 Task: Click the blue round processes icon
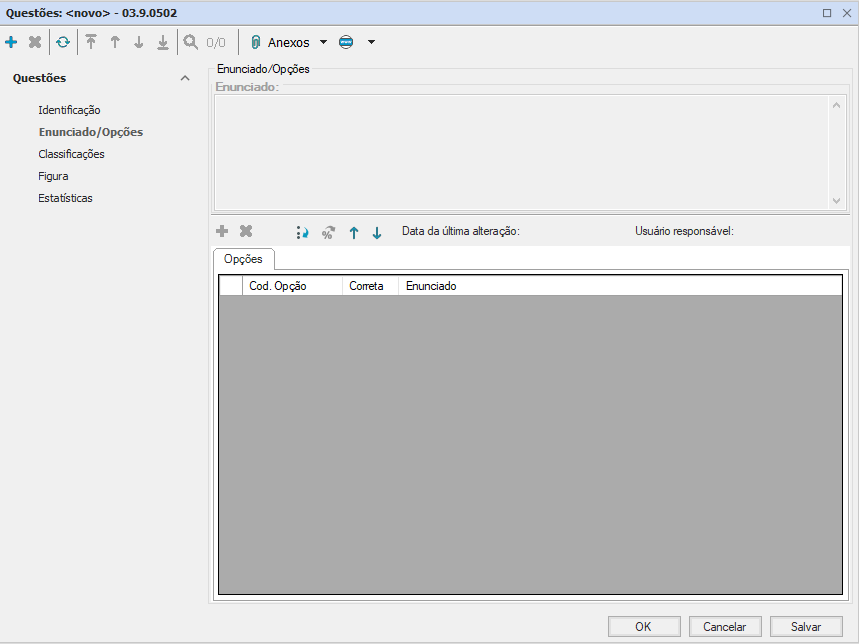pyautogui.click(x=347, y=42)
